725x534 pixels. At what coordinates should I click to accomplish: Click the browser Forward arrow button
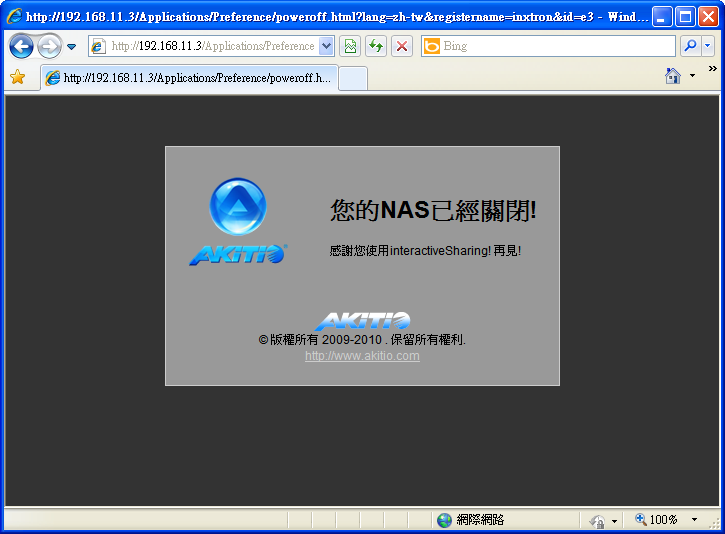[x=49, y=46]
